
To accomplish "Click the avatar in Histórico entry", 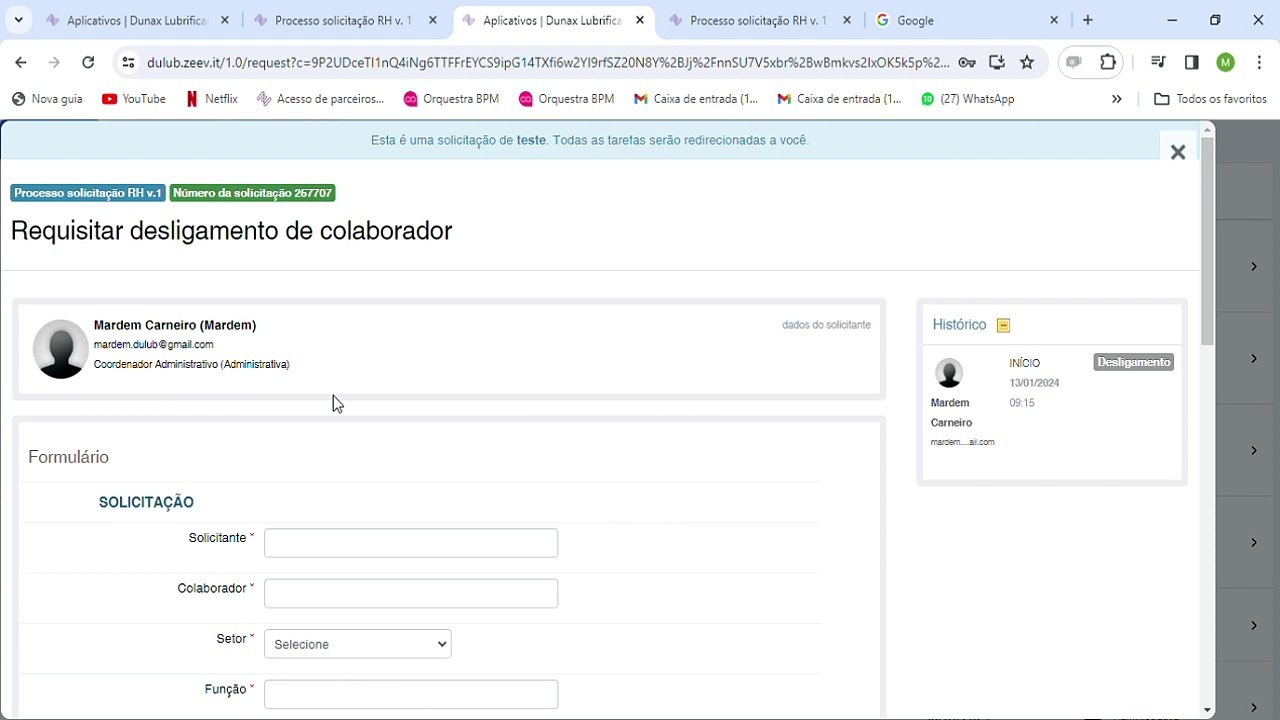I will [x=949, y=373].
